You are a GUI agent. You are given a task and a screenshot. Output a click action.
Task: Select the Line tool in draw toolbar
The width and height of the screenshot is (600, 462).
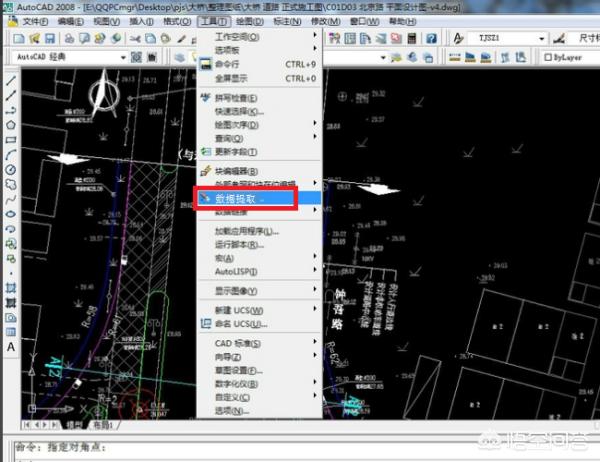[11, 81]
